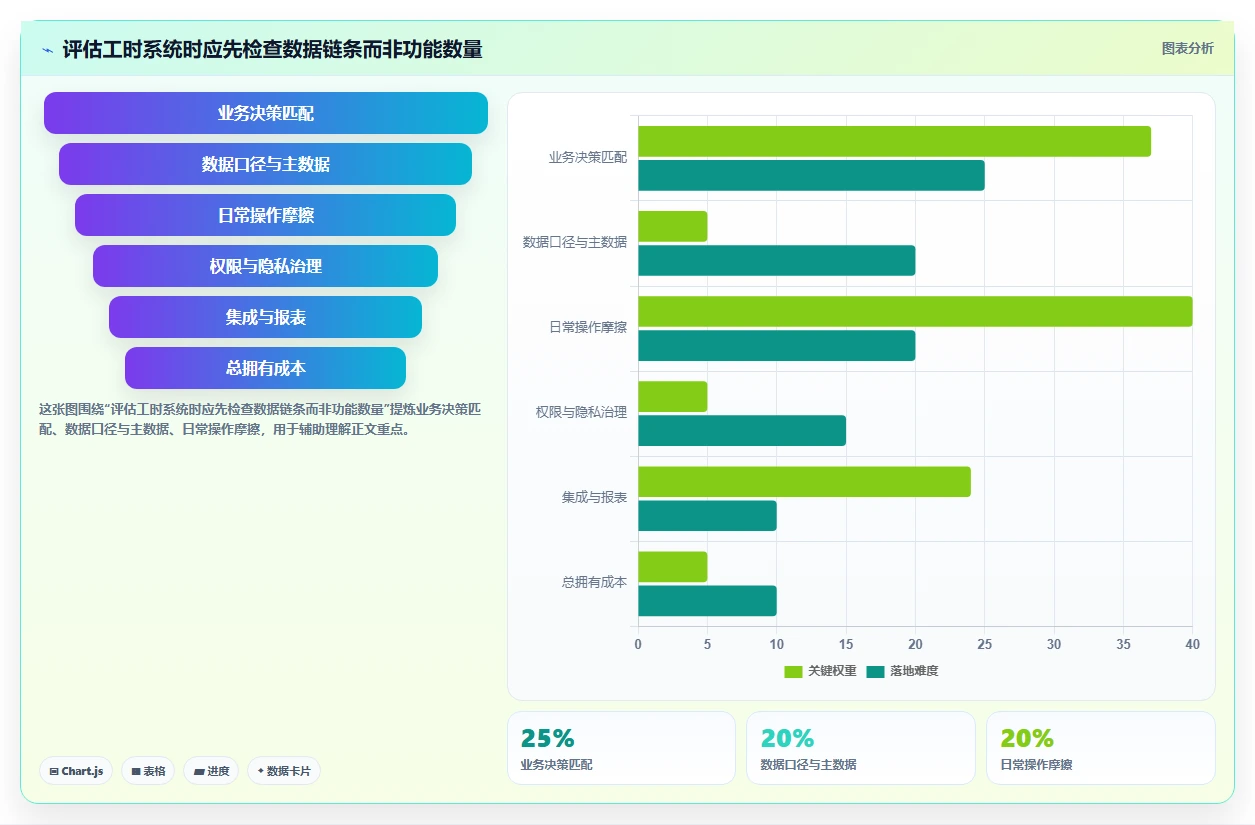Screen dimensions: 1255x825
Task: Select the 权限与隐私治理 funnel stage
Action: 266,266
